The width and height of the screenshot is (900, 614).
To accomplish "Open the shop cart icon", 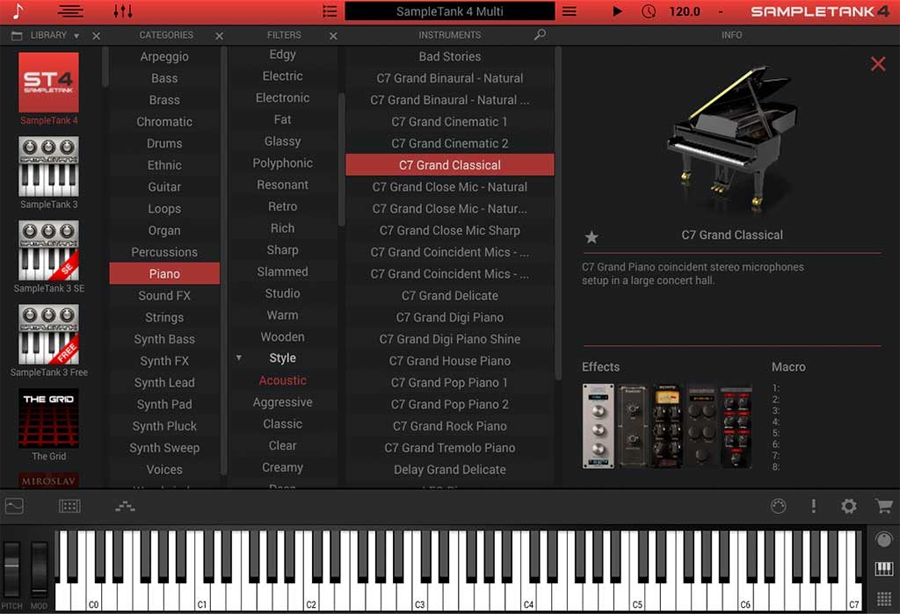I will (x=884, y=506).
